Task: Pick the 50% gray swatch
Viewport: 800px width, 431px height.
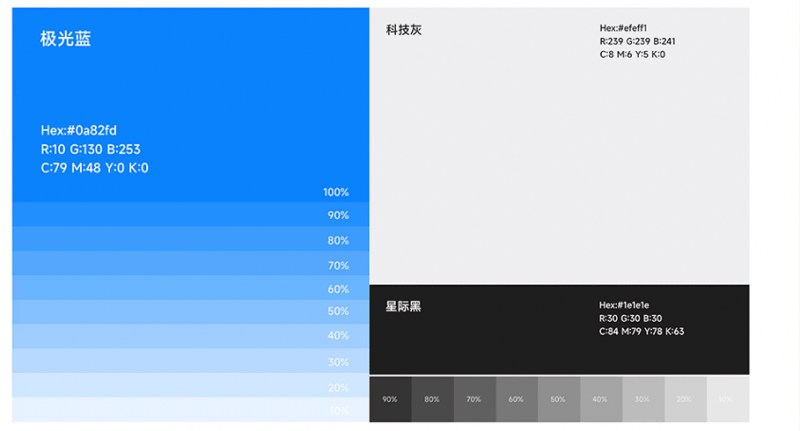Action: (558, 399)
